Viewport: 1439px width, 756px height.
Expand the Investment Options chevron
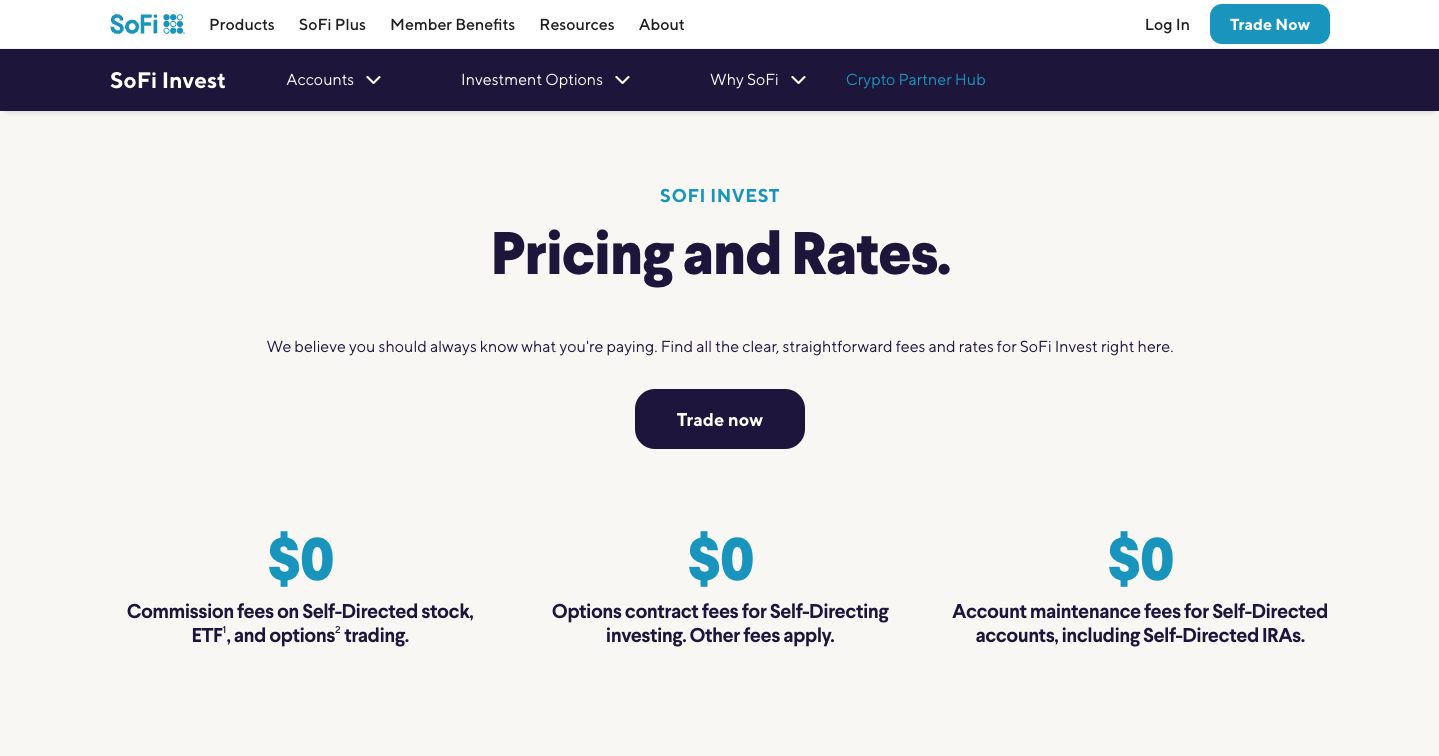pyautogui.click(x=622, y=80)
